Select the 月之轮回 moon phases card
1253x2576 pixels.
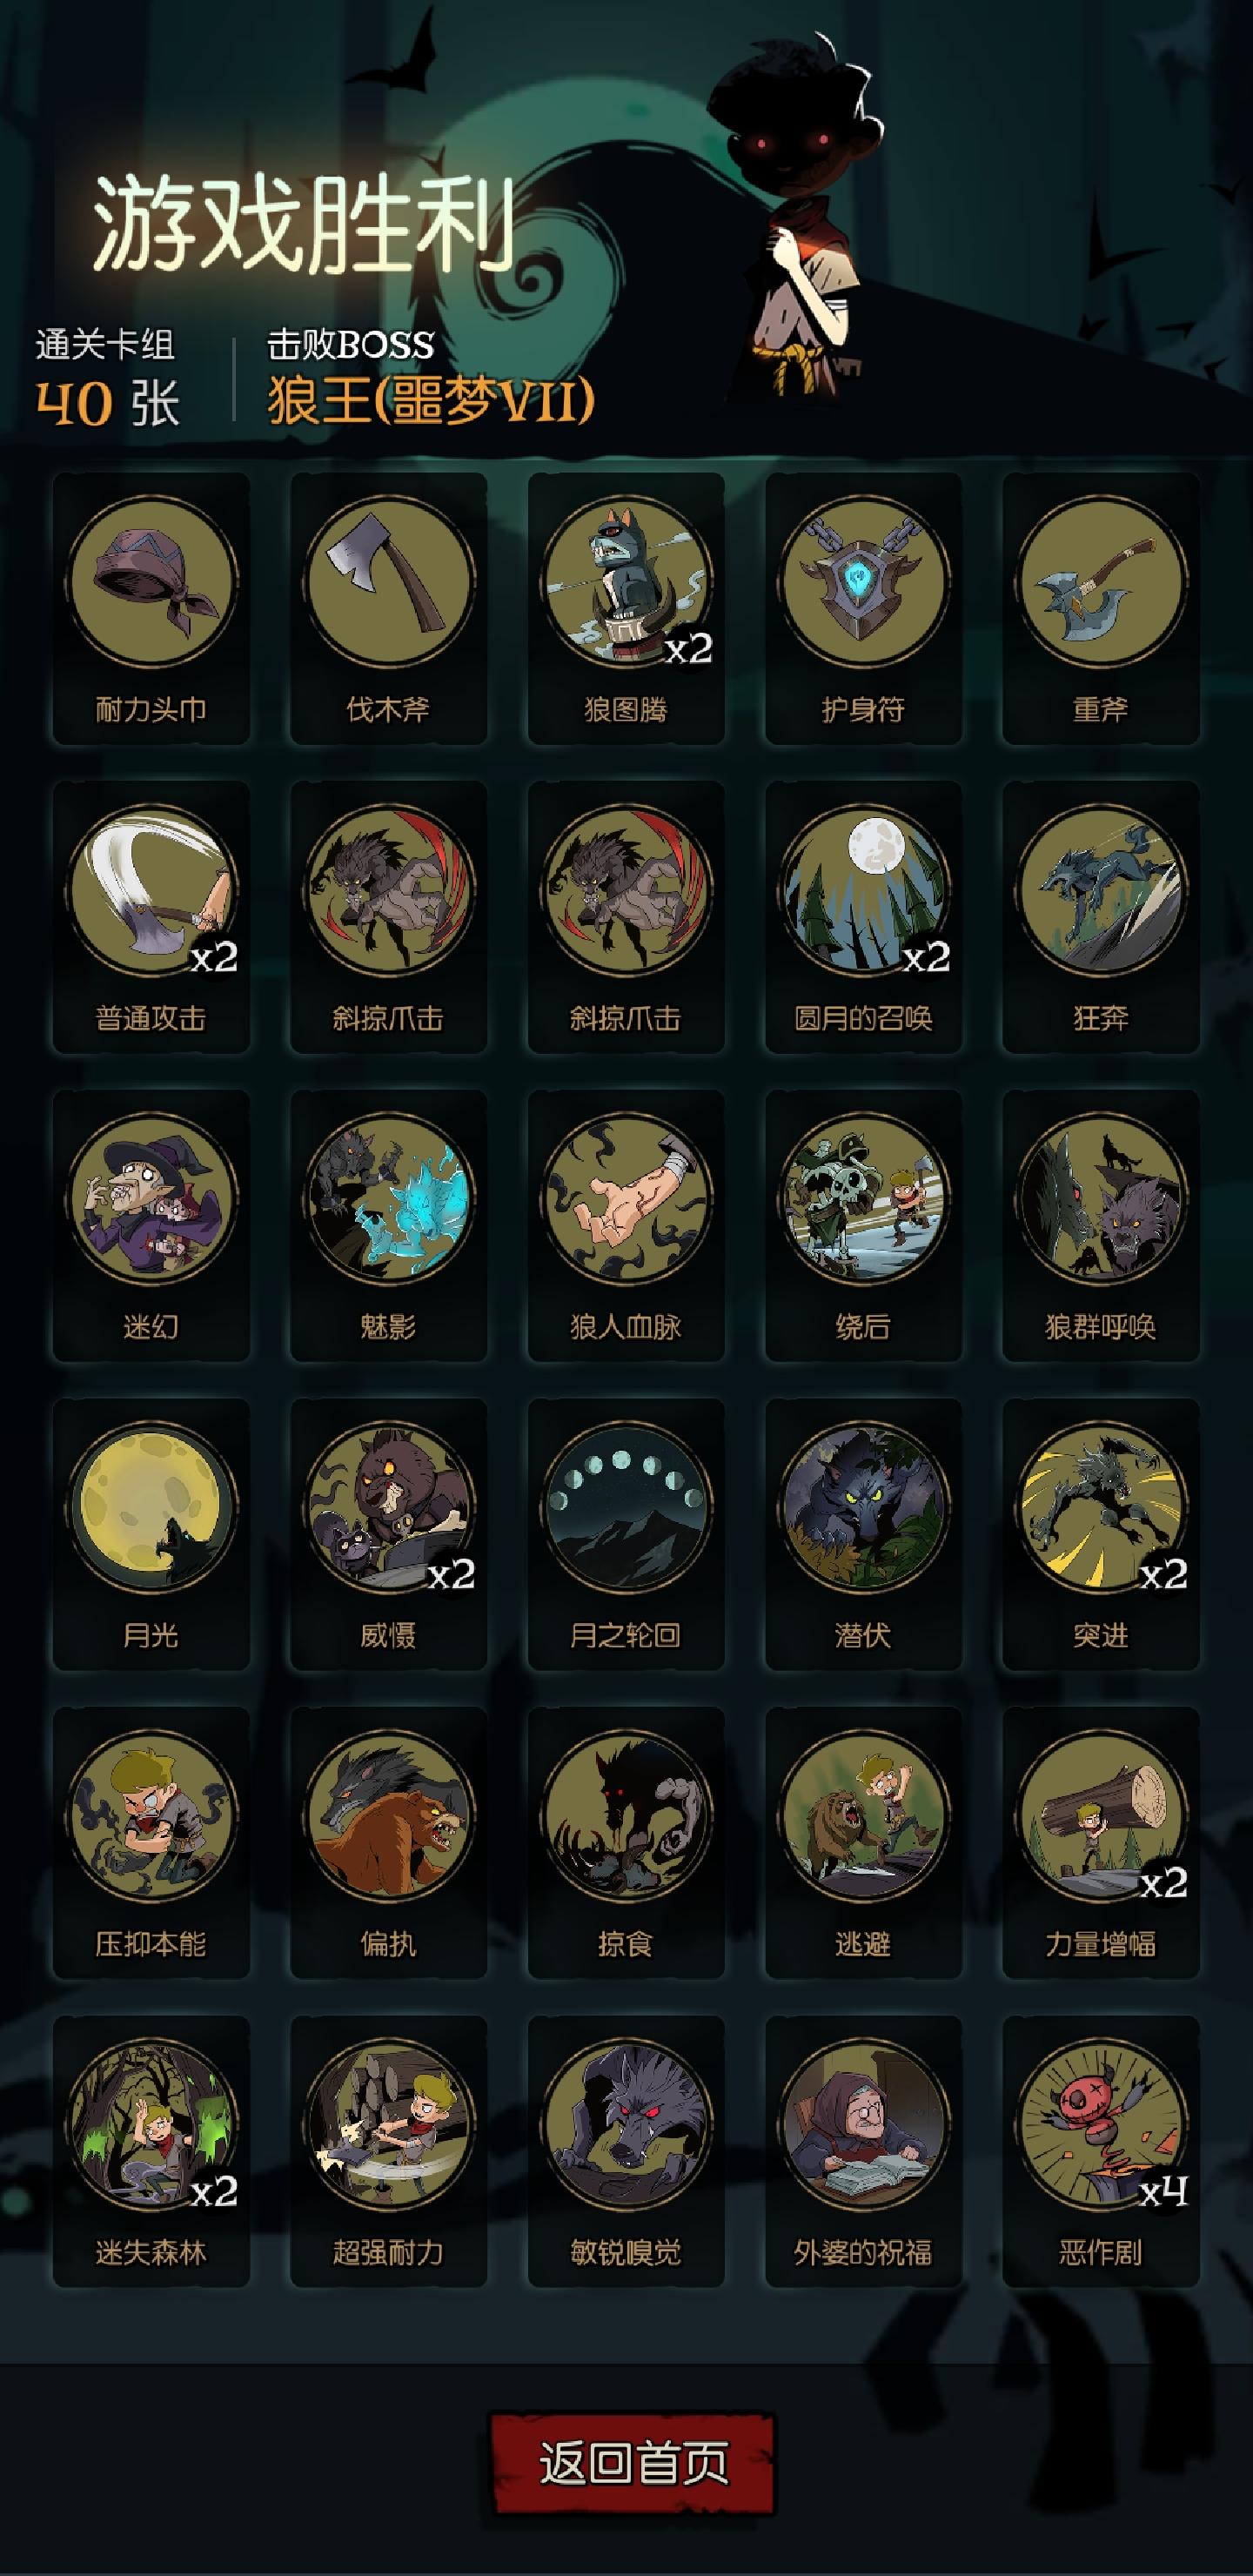(x=626, y=1534)
